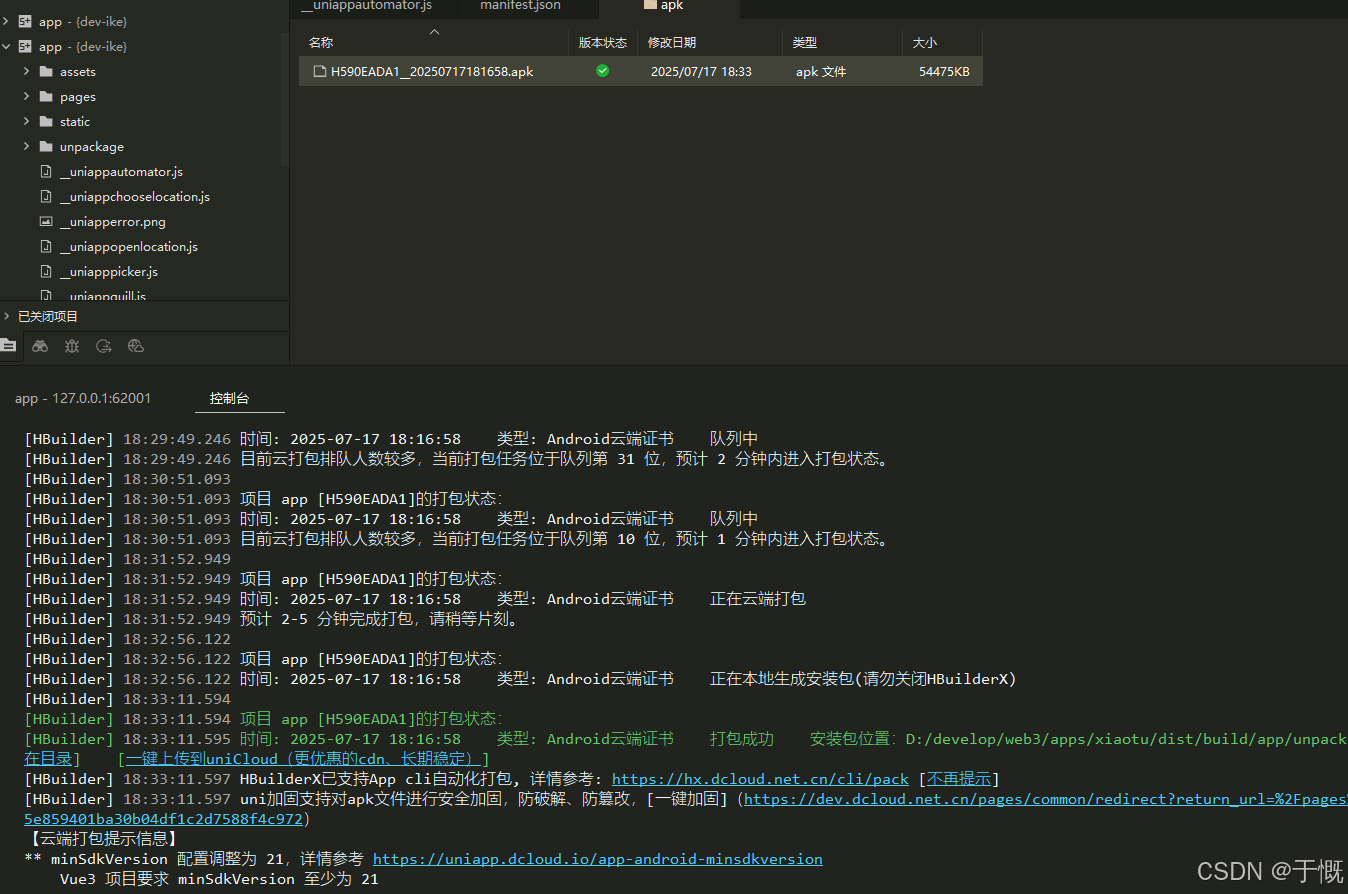This screenshot has height=894, width=1348.
Task: Click the 2025/07/17 18:33 modified date cell
Action: (701, 72)
